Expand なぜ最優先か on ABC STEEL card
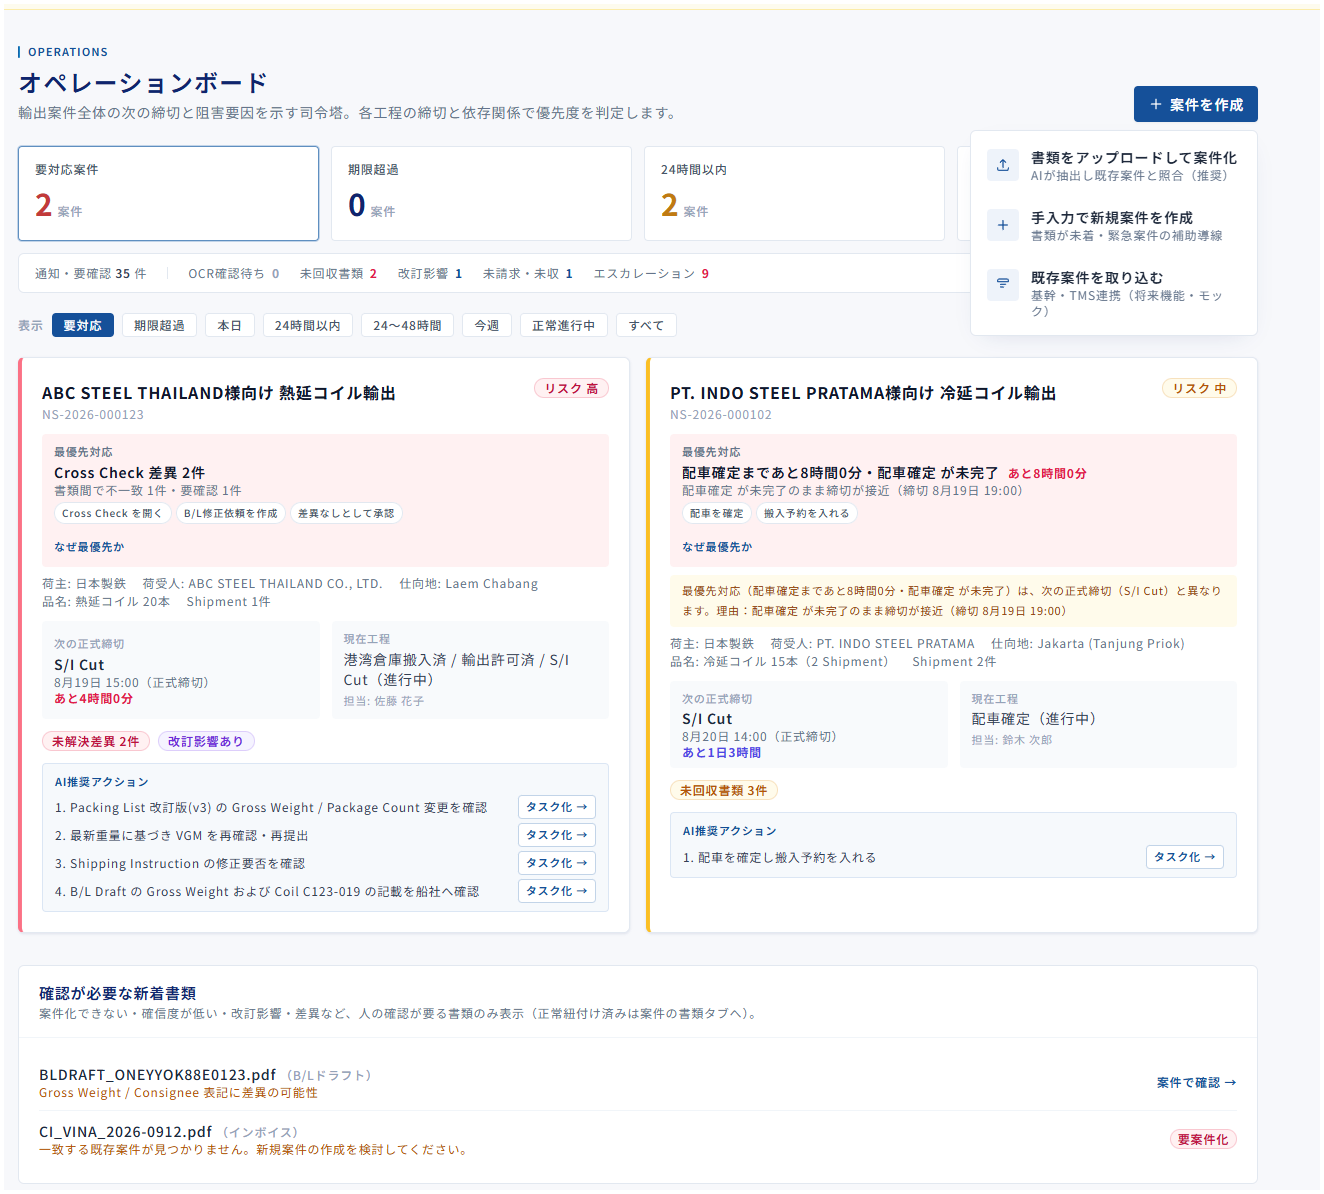 pyautogui.click(x=89, y=547)
